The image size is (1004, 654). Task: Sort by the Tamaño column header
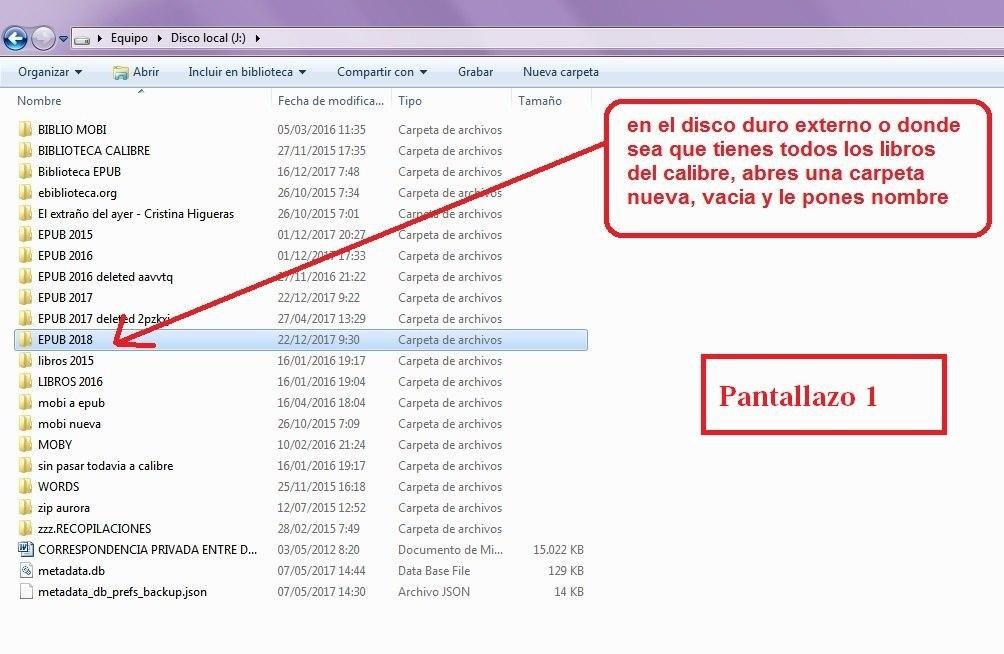coord(540,101)
